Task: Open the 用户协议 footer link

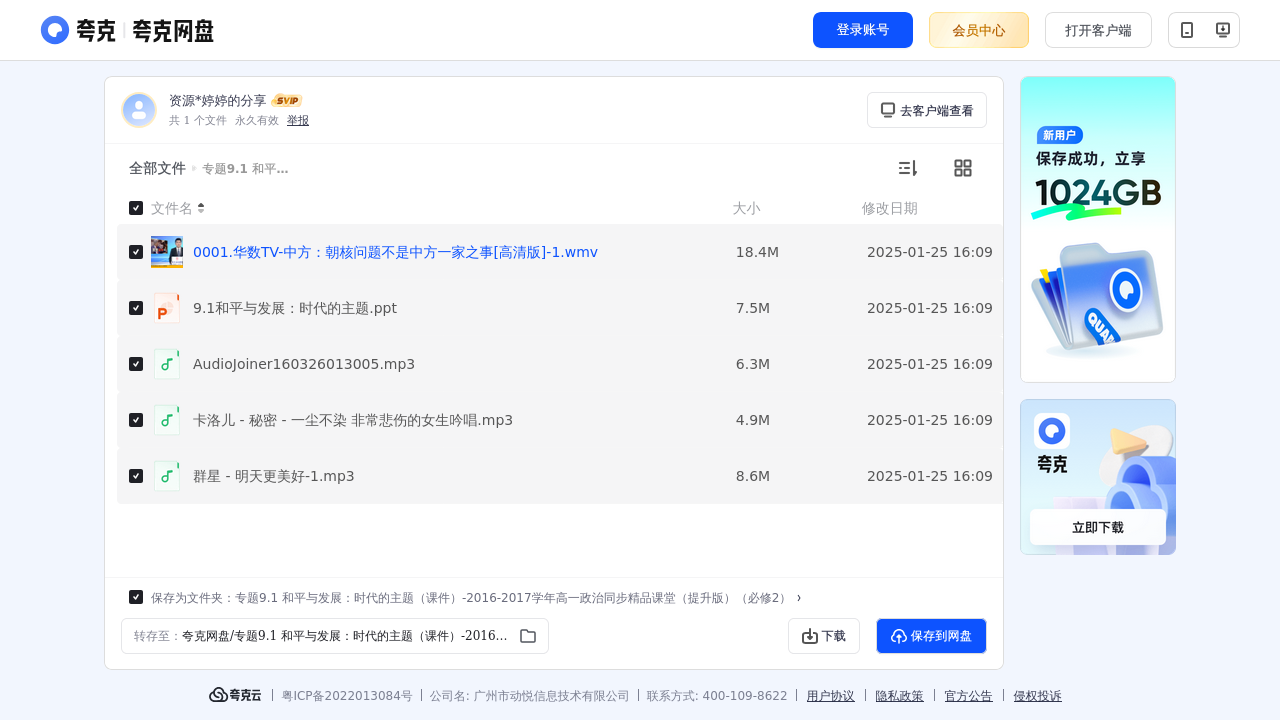Action: pyautogui.click(x=831, y=696)
